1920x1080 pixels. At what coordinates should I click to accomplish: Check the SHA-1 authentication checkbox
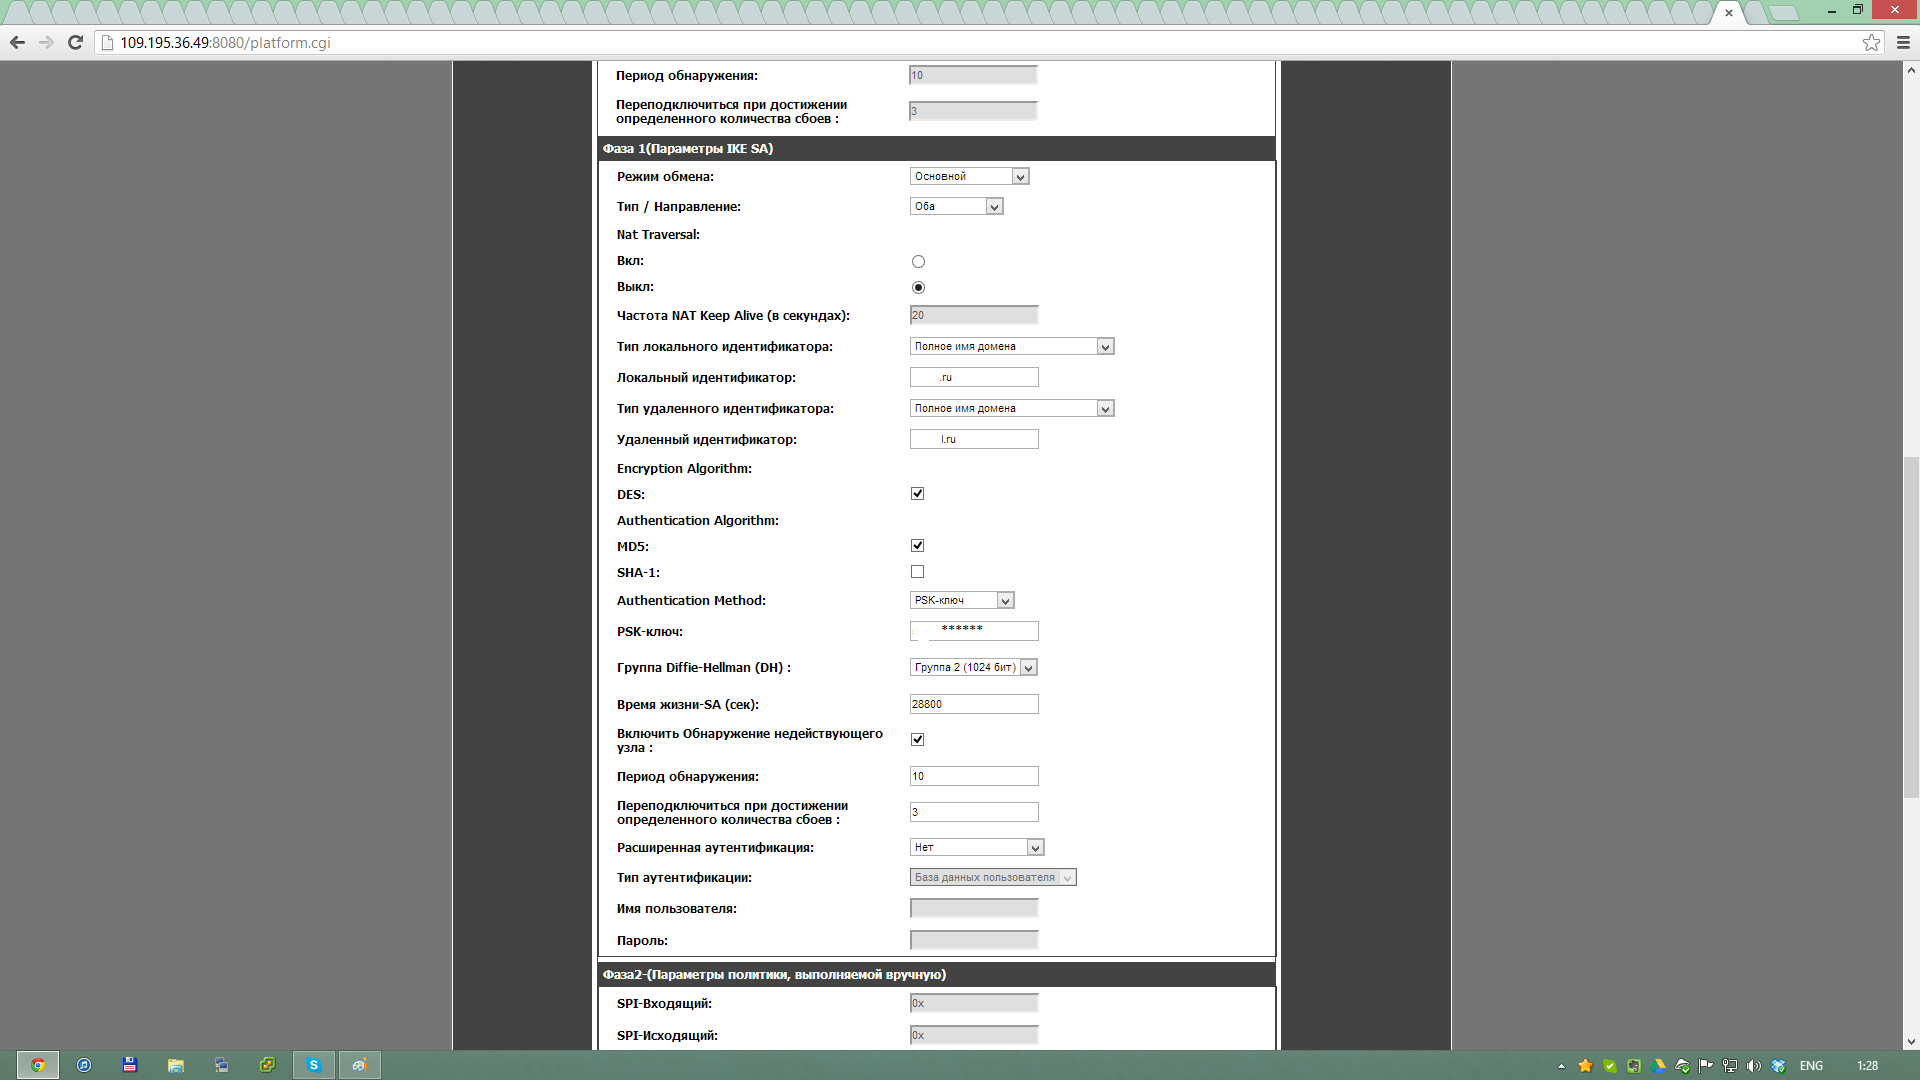point(917,572)
